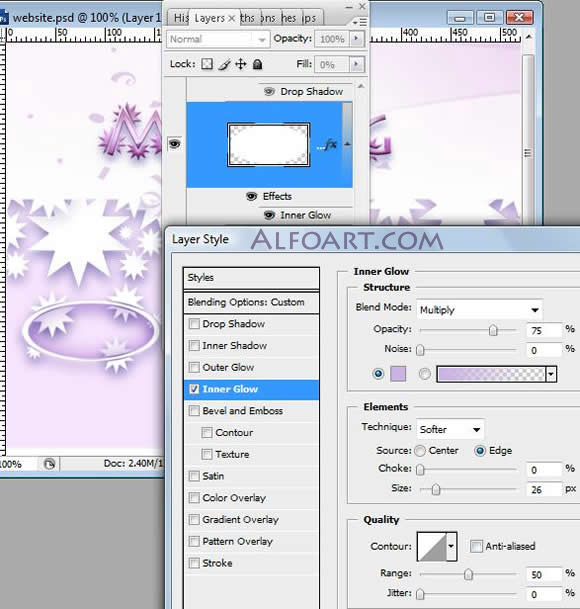Click the fx icon on the selected layer
580x609 pixels.
click(x=330, y=145)
